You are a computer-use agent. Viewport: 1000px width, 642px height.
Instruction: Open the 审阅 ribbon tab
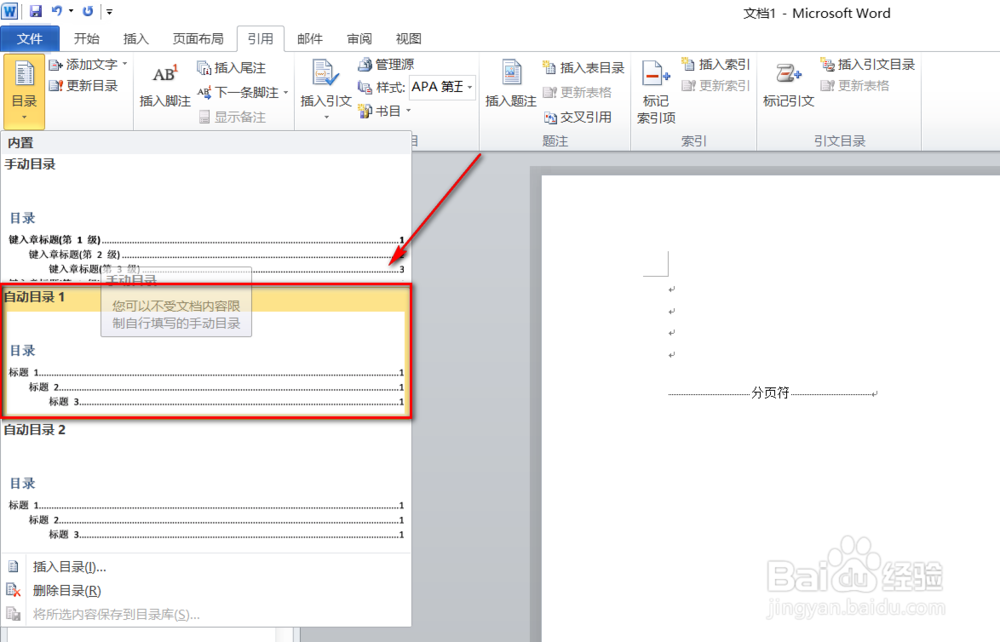click(x=360, y=39)
